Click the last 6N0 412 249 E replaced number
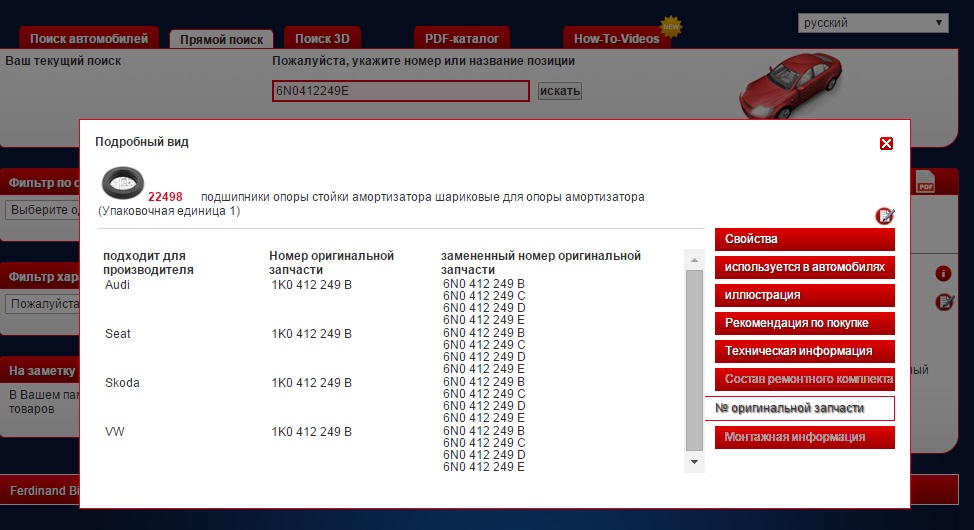This screenshot has height=530, width=974. 484,467
